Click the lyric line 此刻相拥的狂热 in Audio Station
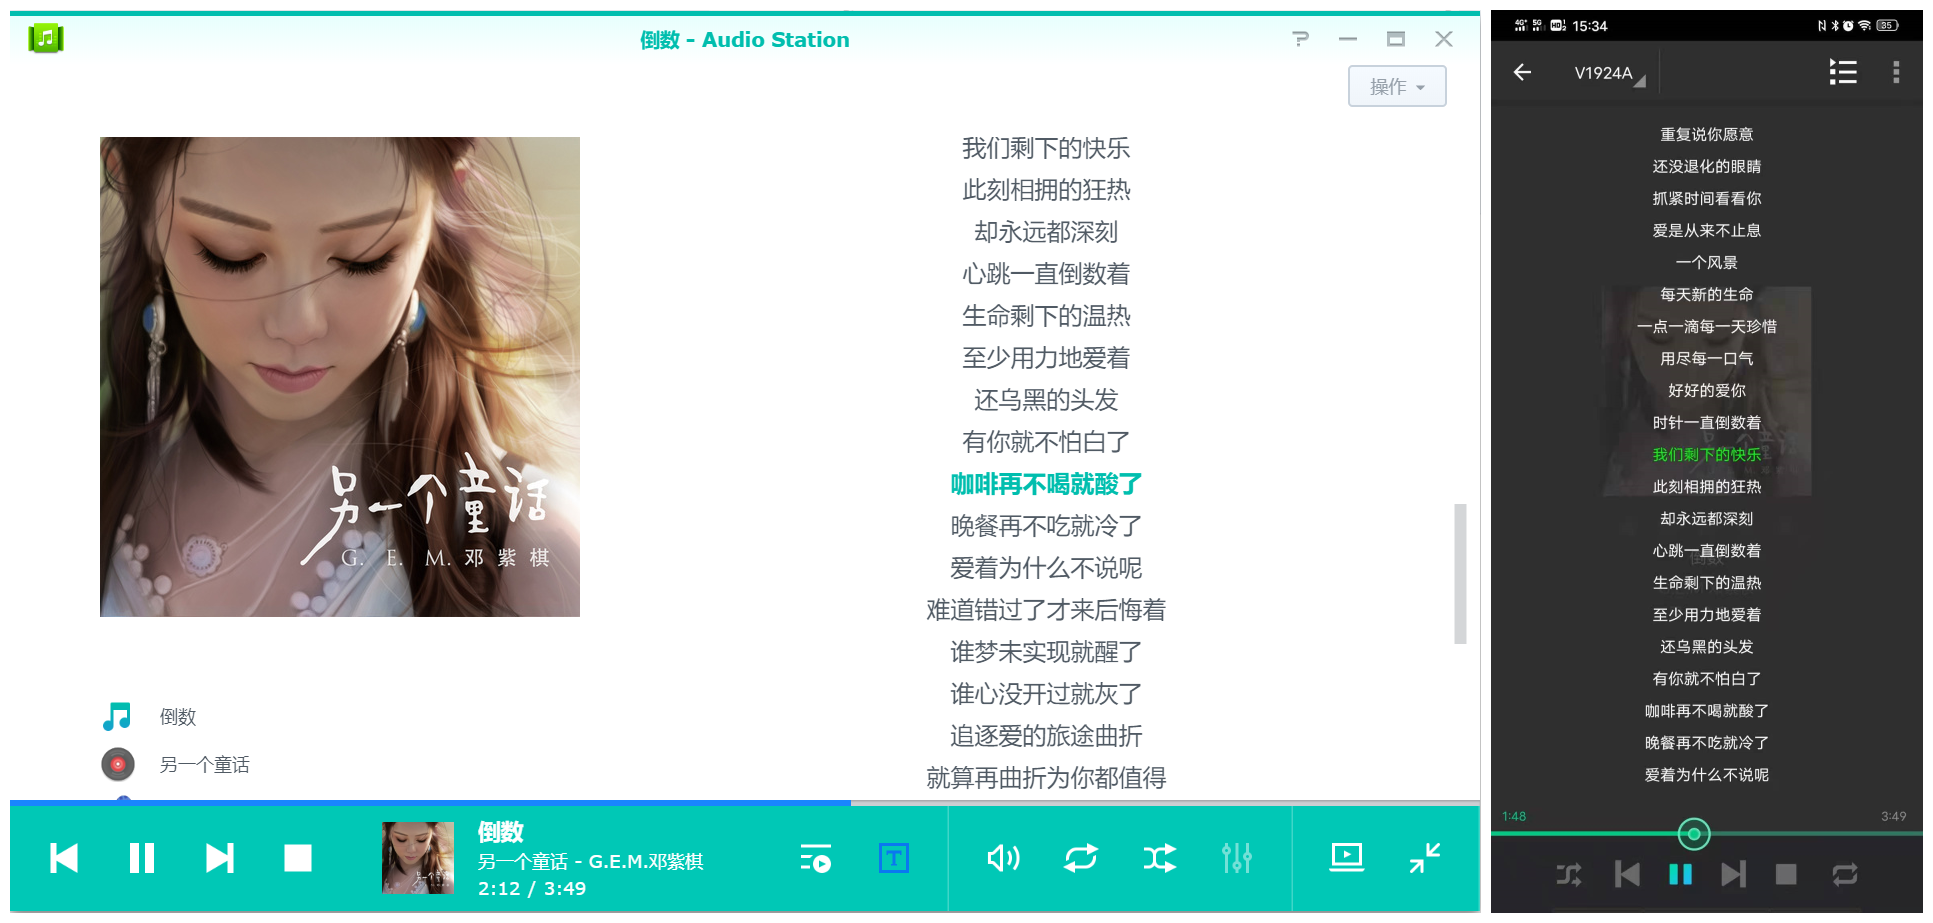The height and width of the screenshot is (923, 1933). (x=1046, y=190)
